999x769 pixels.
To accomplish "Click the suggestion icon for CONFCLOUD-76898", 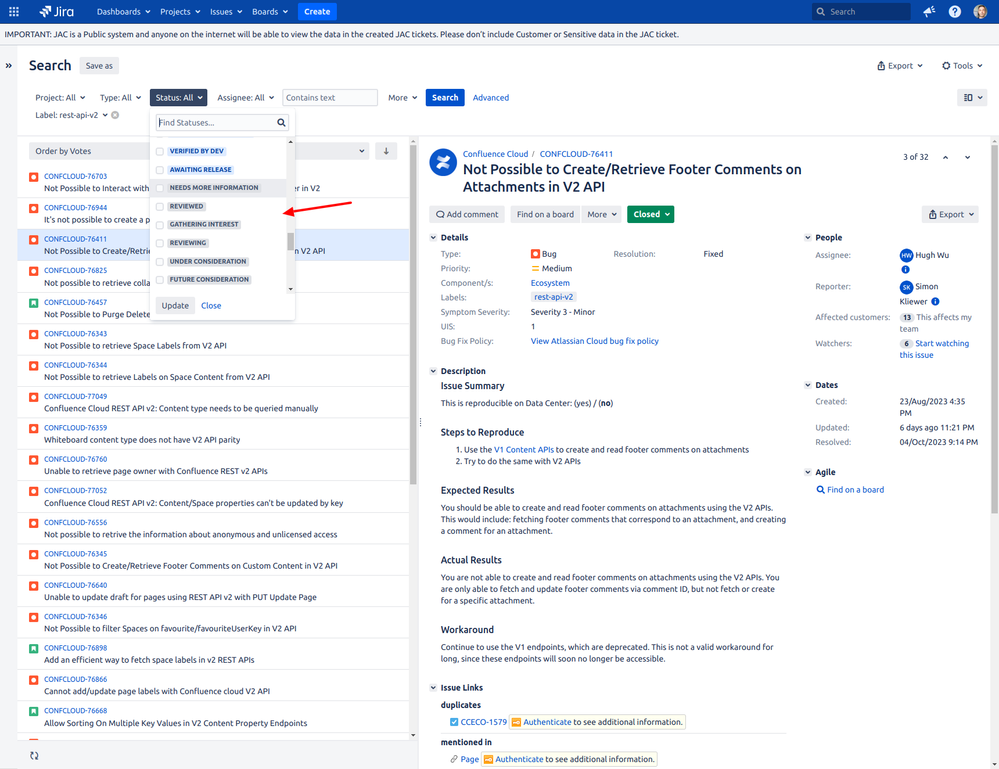I will tap(34, 649).
